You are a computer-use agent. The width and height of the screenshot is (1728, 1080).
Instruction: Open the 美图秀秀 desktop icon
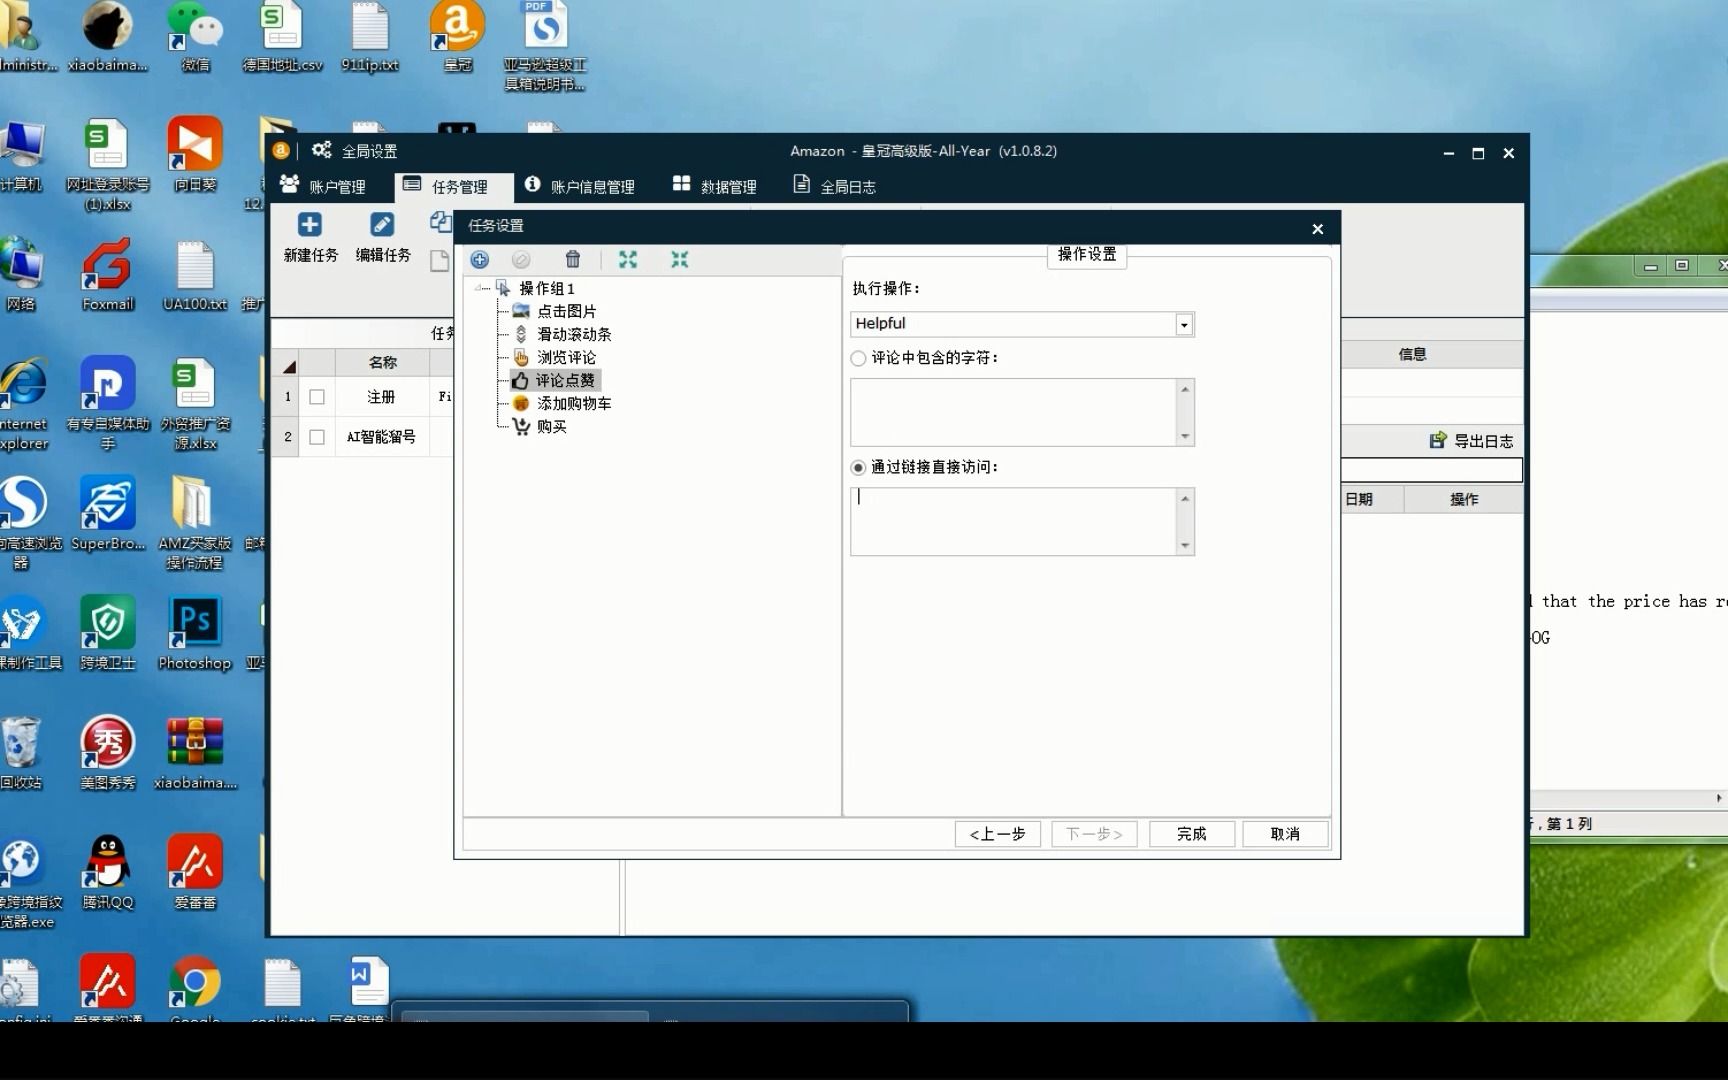pos(107,753)
